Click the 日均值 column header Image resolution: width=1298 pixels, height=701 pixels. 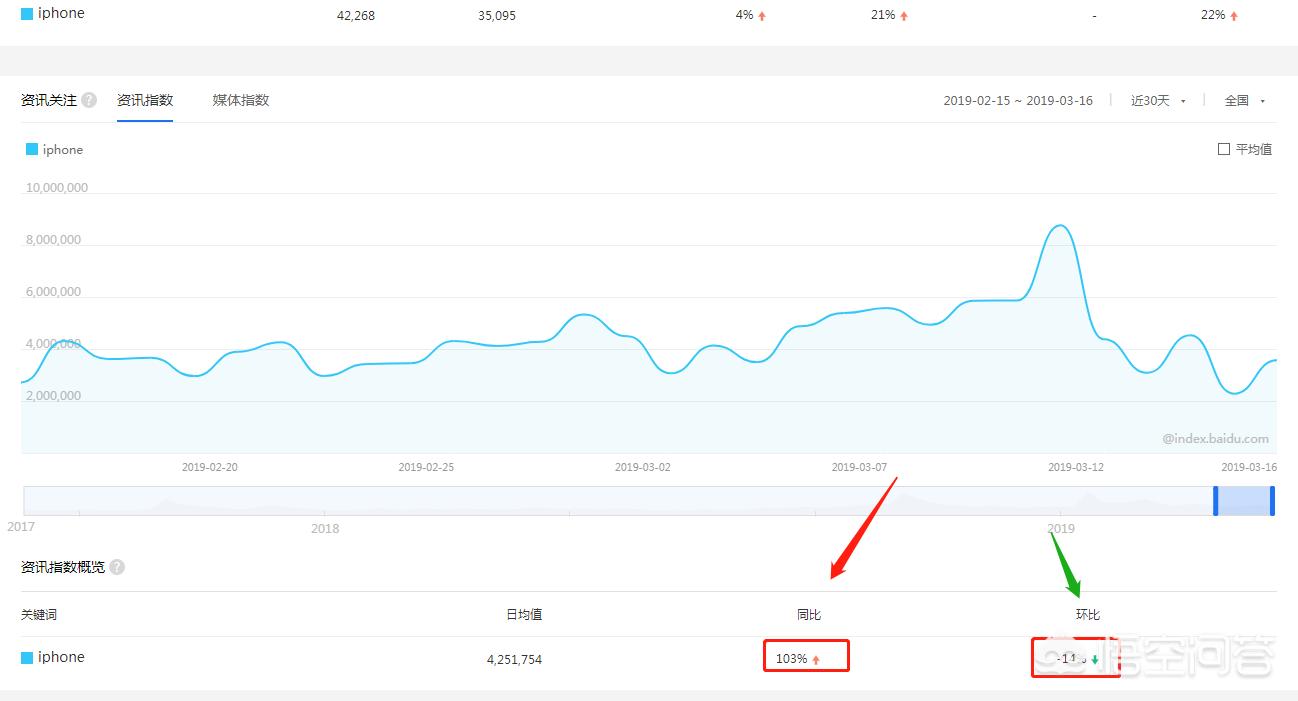(524, 615)
